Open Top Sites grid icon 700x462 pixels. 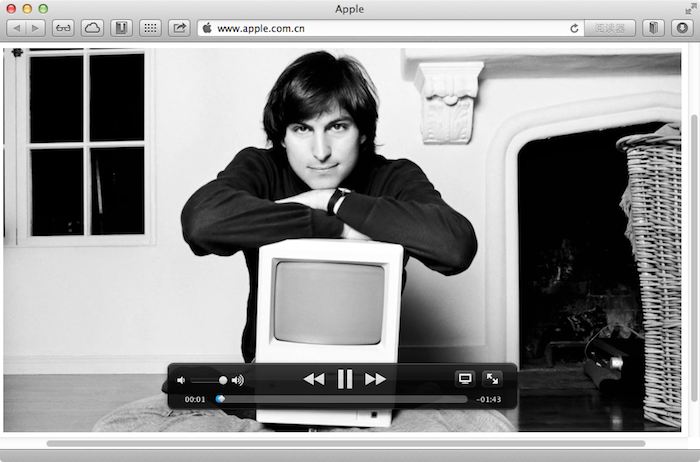coord(150,29)
